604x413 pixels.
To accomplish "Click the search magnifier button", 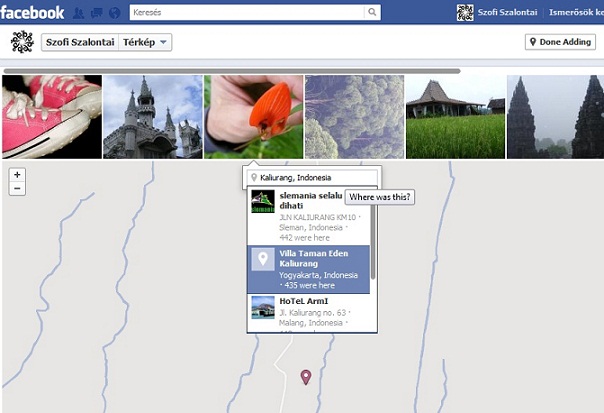I will pyautogui.click(x=372, y=12).
